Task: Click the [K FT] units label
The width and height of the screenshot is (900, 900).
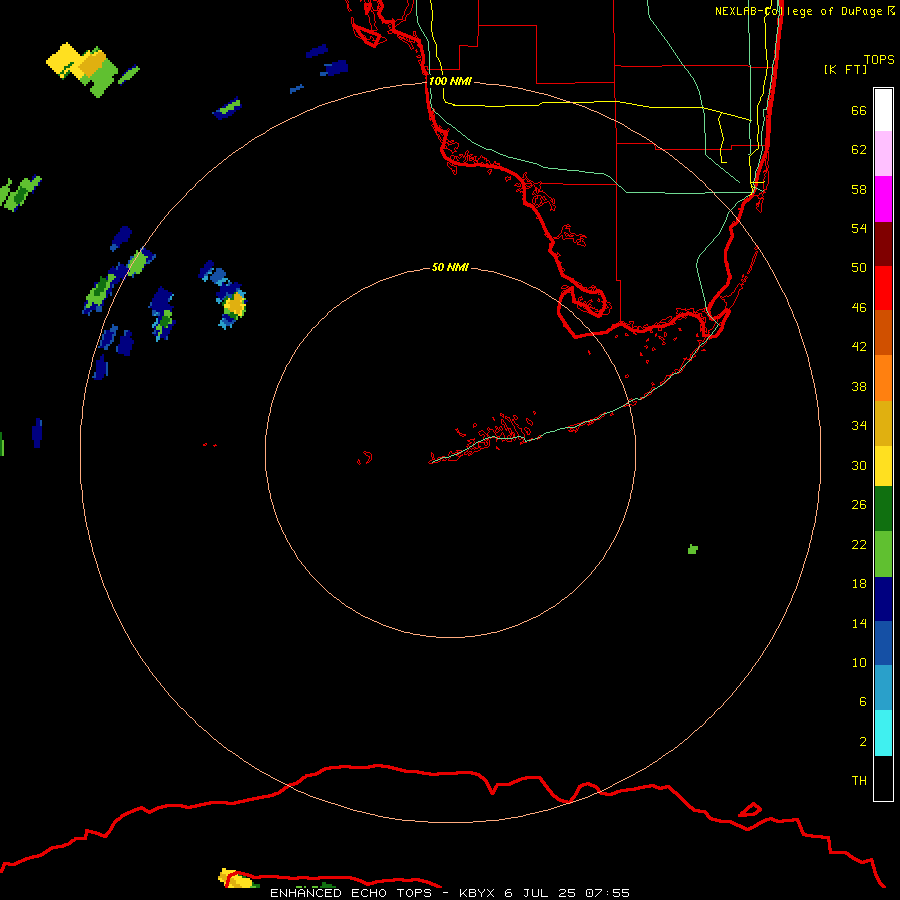Action: (x=845, y=69)
